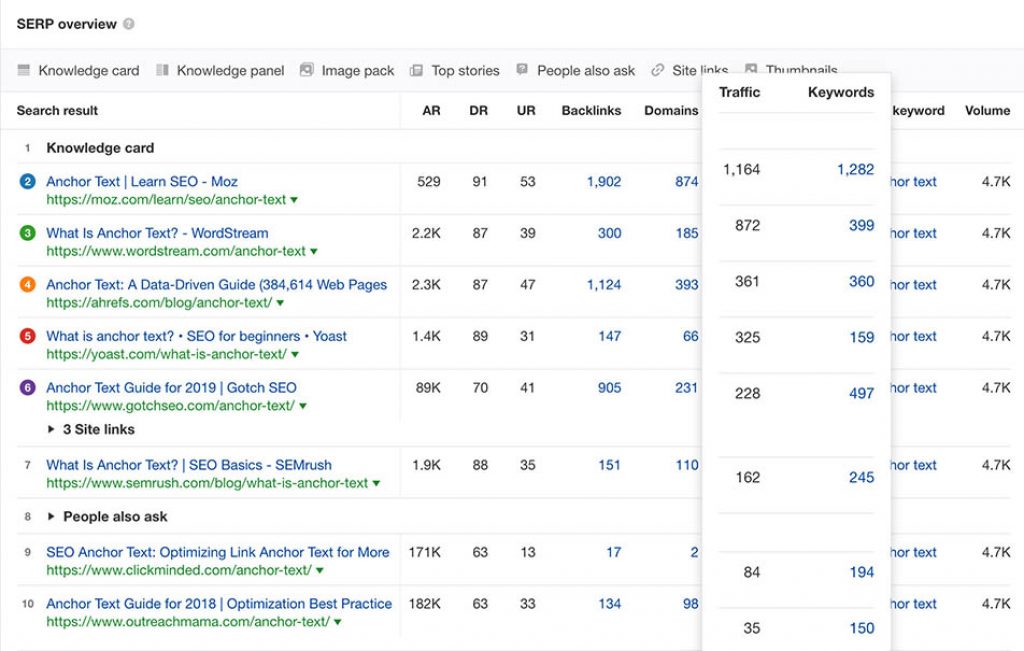Image resolution: width=1024 pixels, height=651 pixels.
Task: Click the Site links chain icon
Action: [657, 70]
